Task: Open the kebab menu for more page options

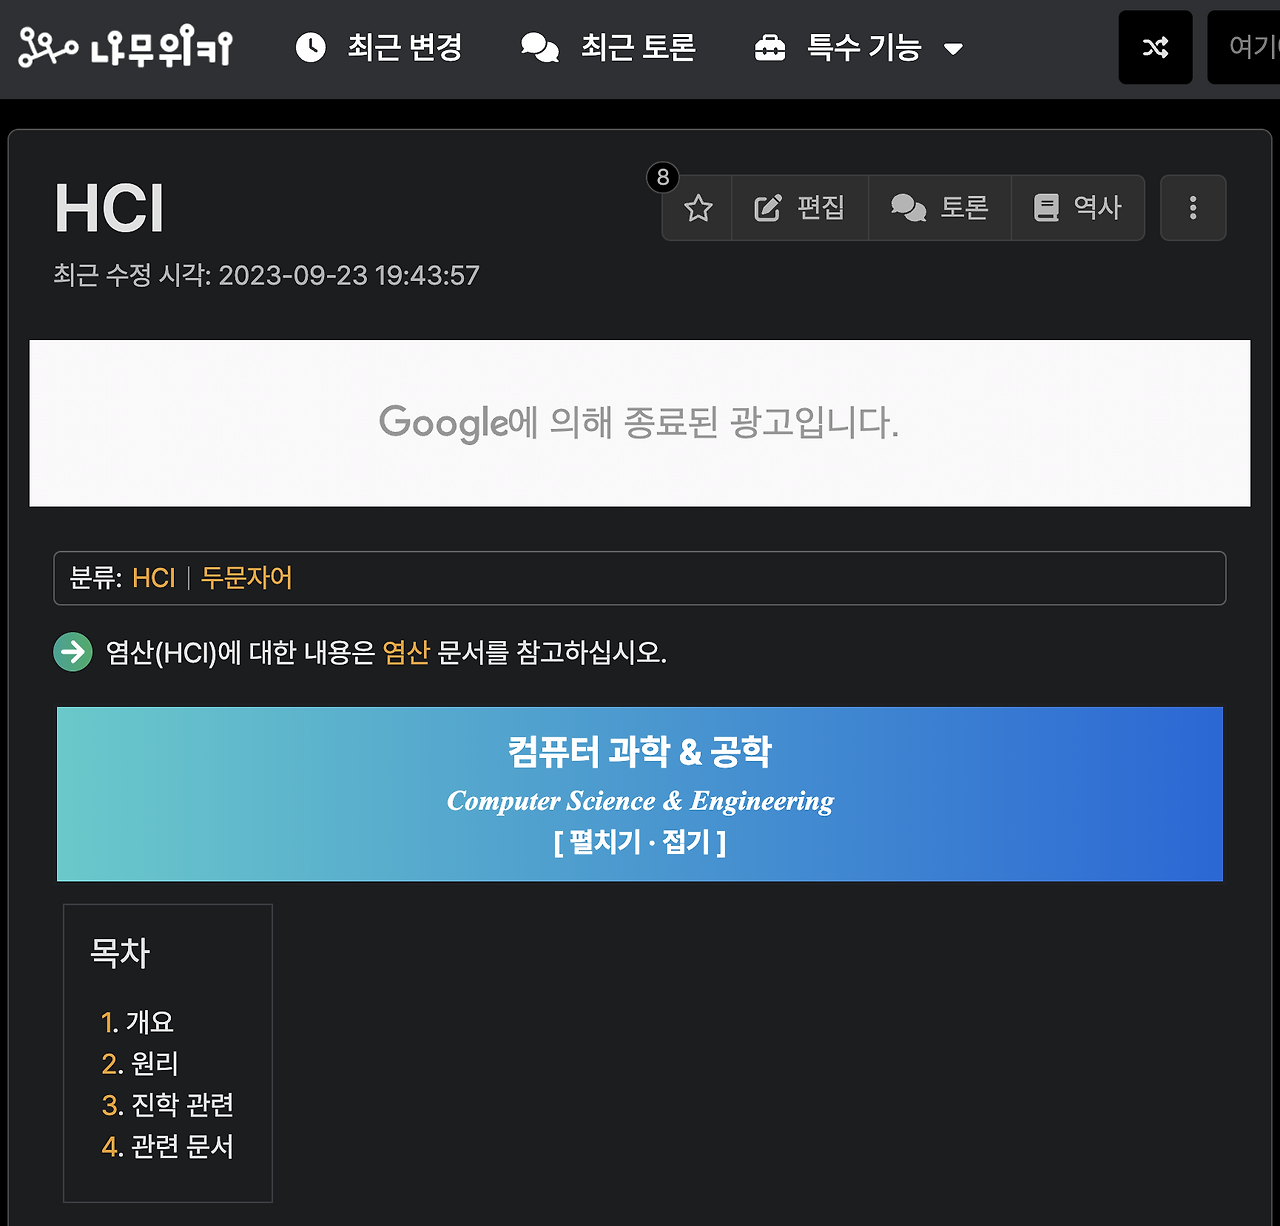Action: pyautogui.click(x=1193, y=208)
